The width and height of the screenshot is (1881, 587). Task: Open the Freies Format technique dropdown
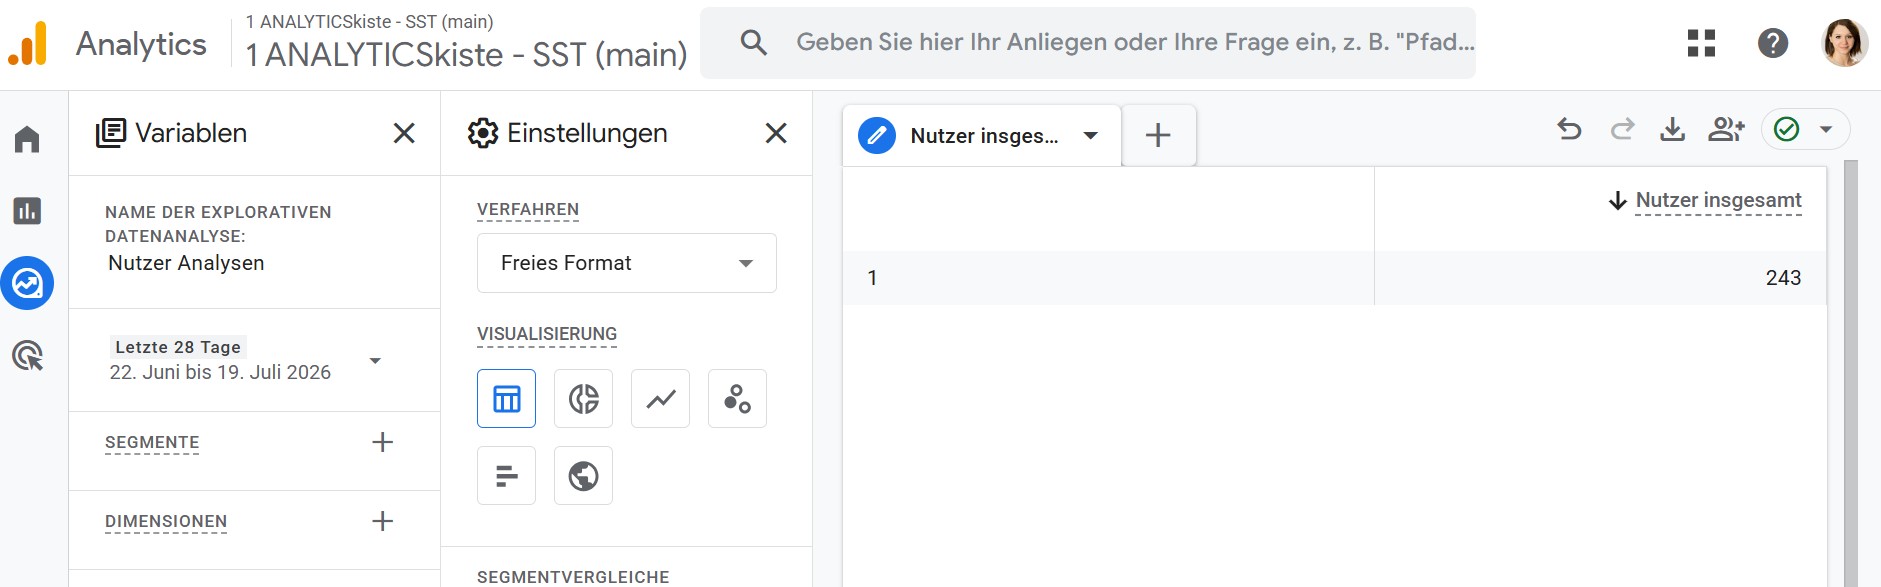pos(627,263)
